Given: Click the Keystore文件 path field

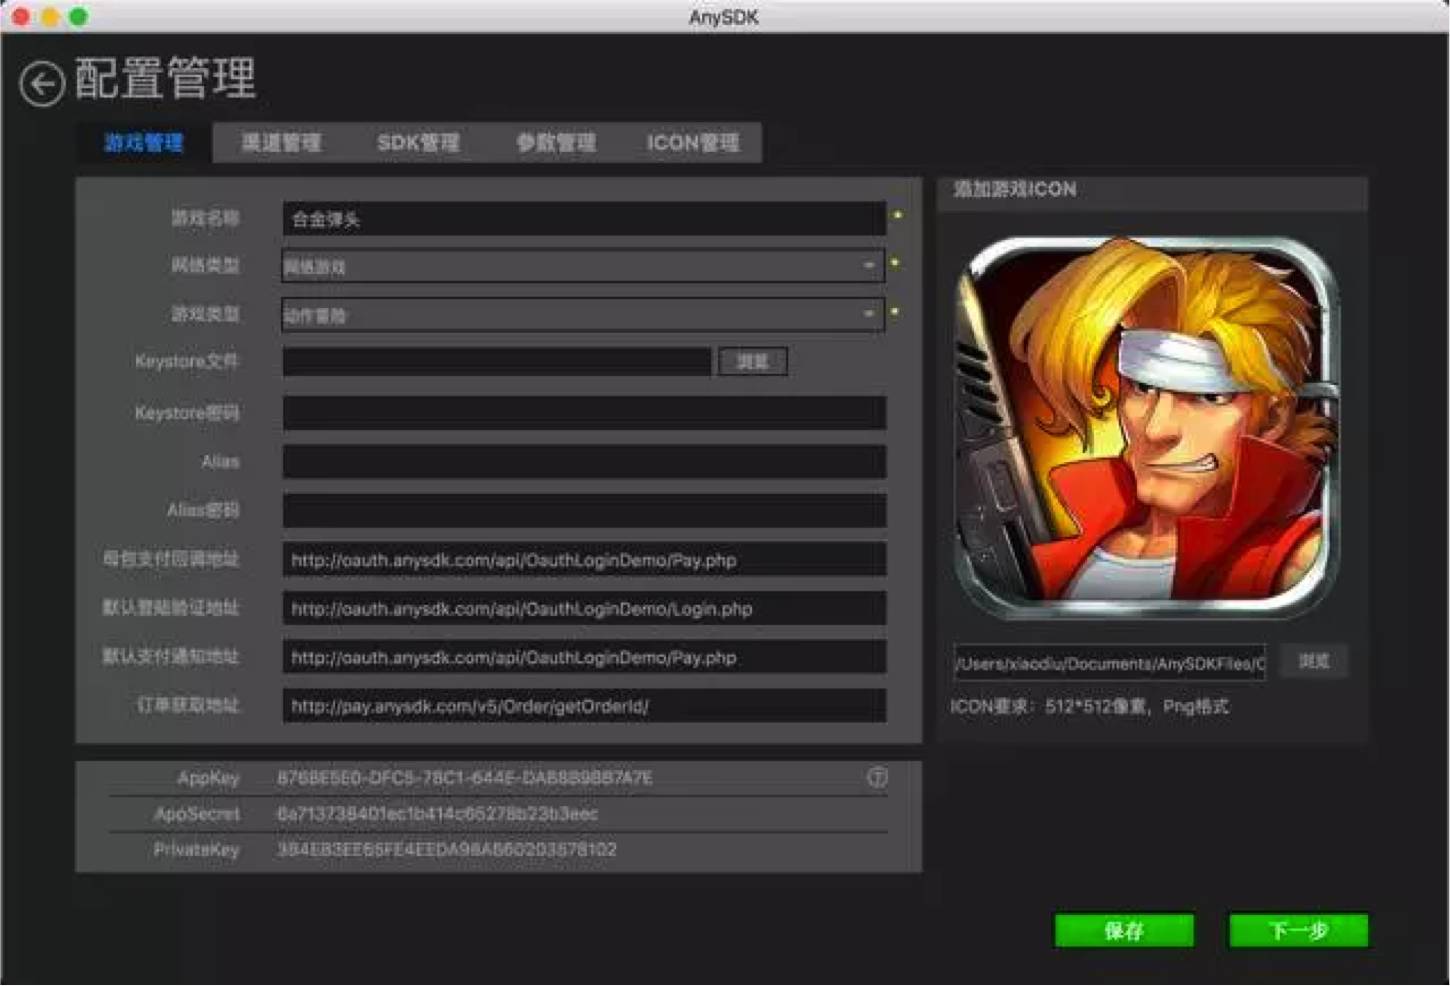Looking at the screenshot, I should pyautogui.click(x=497, y=362).
